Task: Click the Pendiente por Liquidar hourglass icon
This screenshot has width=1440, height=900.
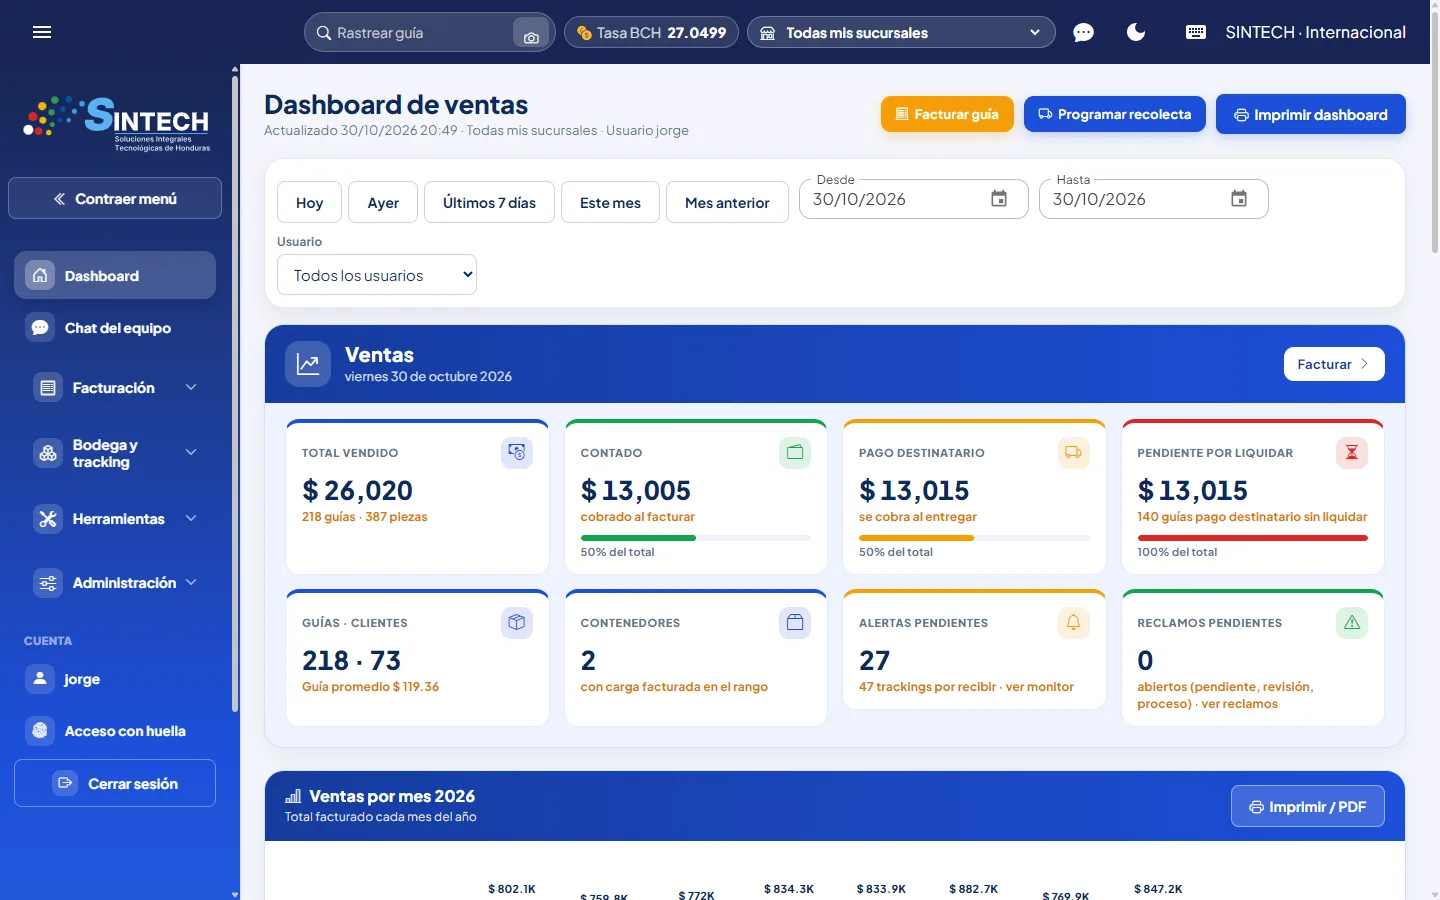Action: point(1352,453)
